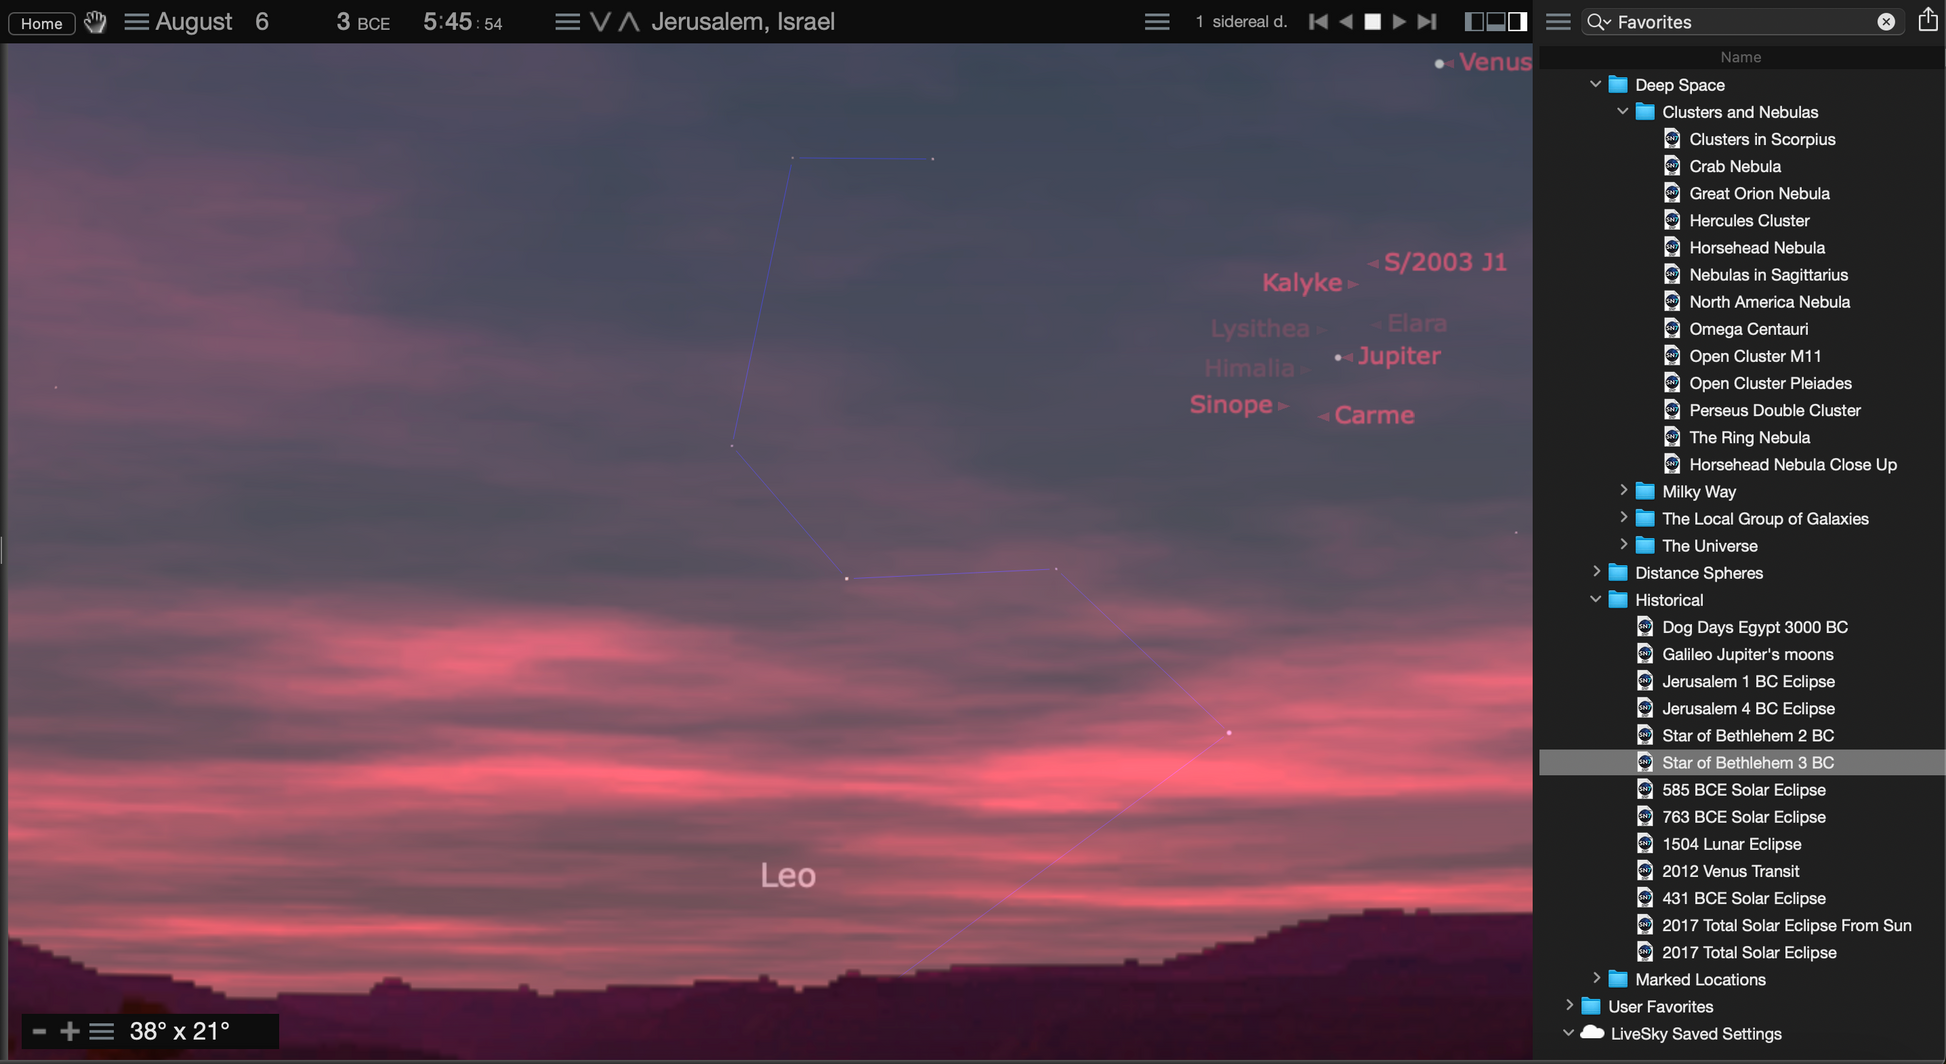Image resolution: width=1946 pixels, height=1064 pixels.
Task: Collapse the Clusters and Nebulas folder
Action: [1622, 112]
